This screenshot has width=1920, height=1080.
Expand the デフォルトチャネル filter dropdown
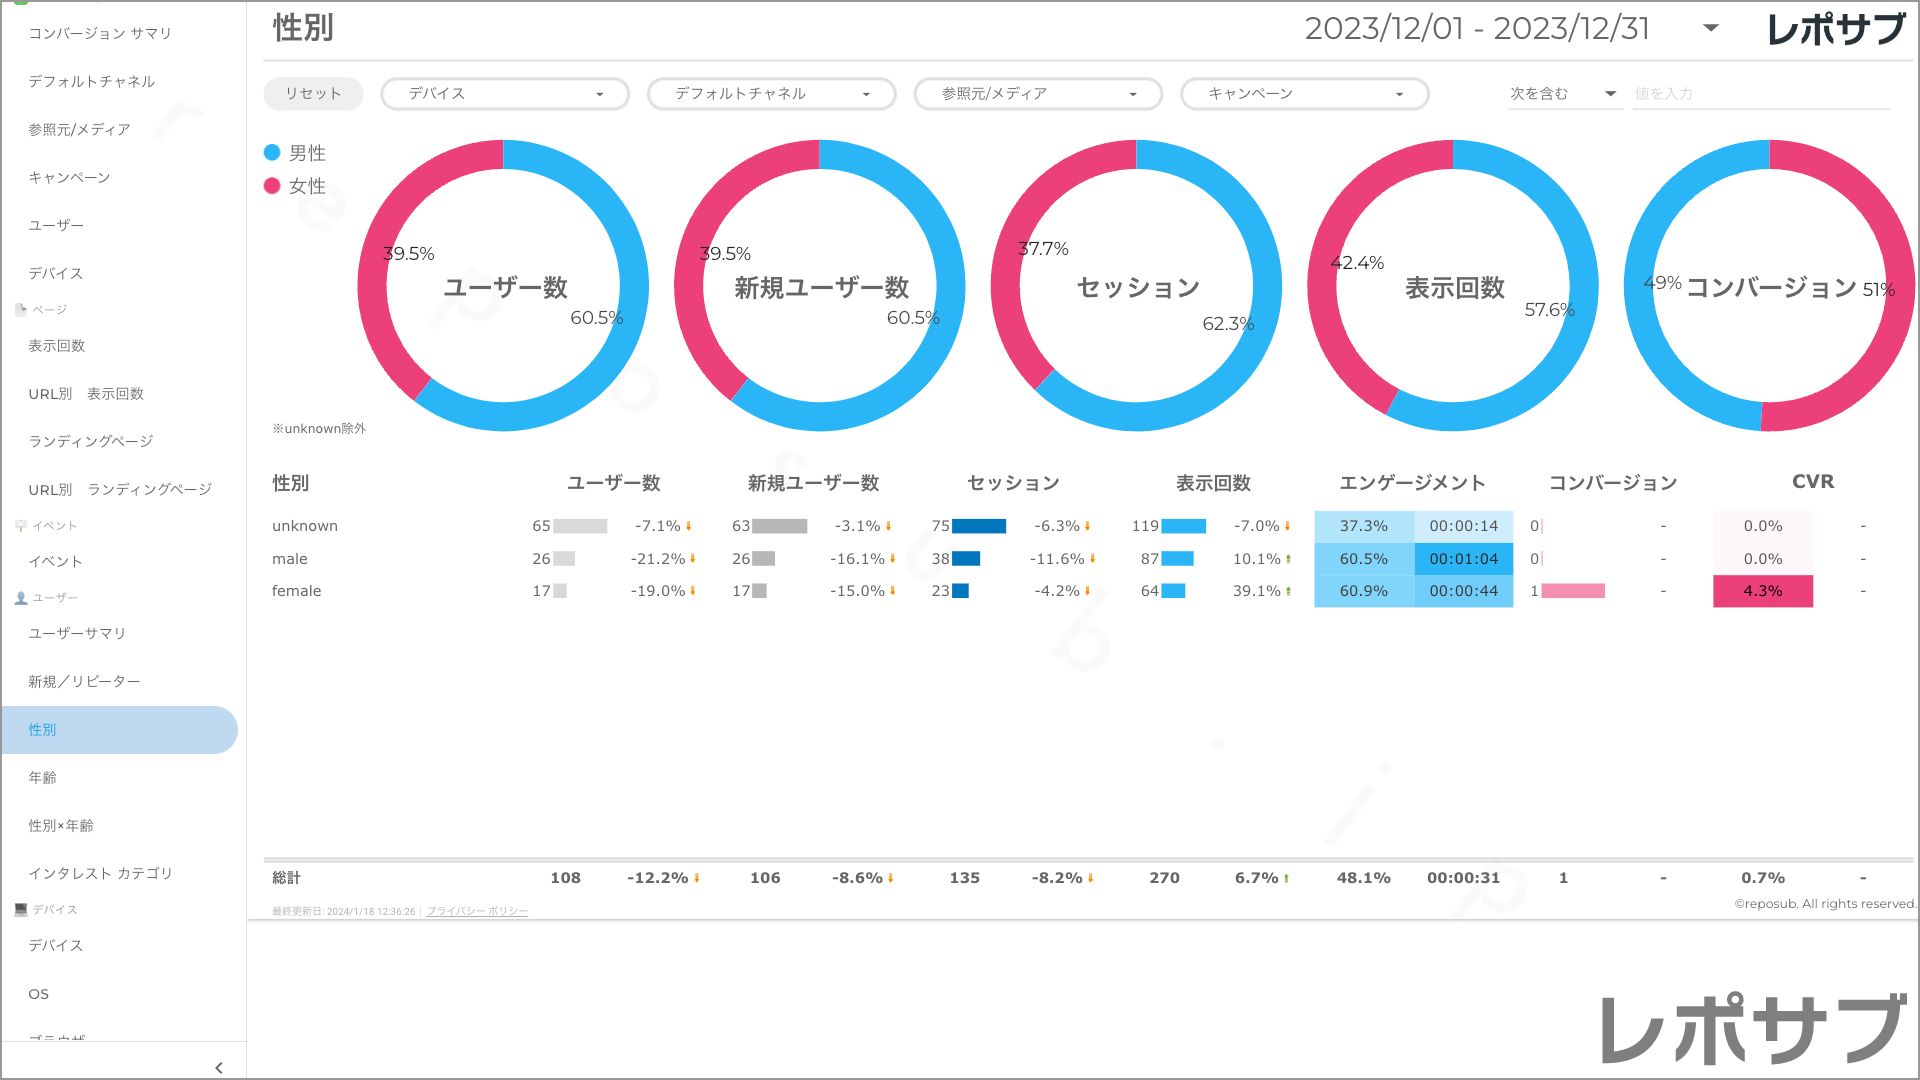tap(771, 94)
